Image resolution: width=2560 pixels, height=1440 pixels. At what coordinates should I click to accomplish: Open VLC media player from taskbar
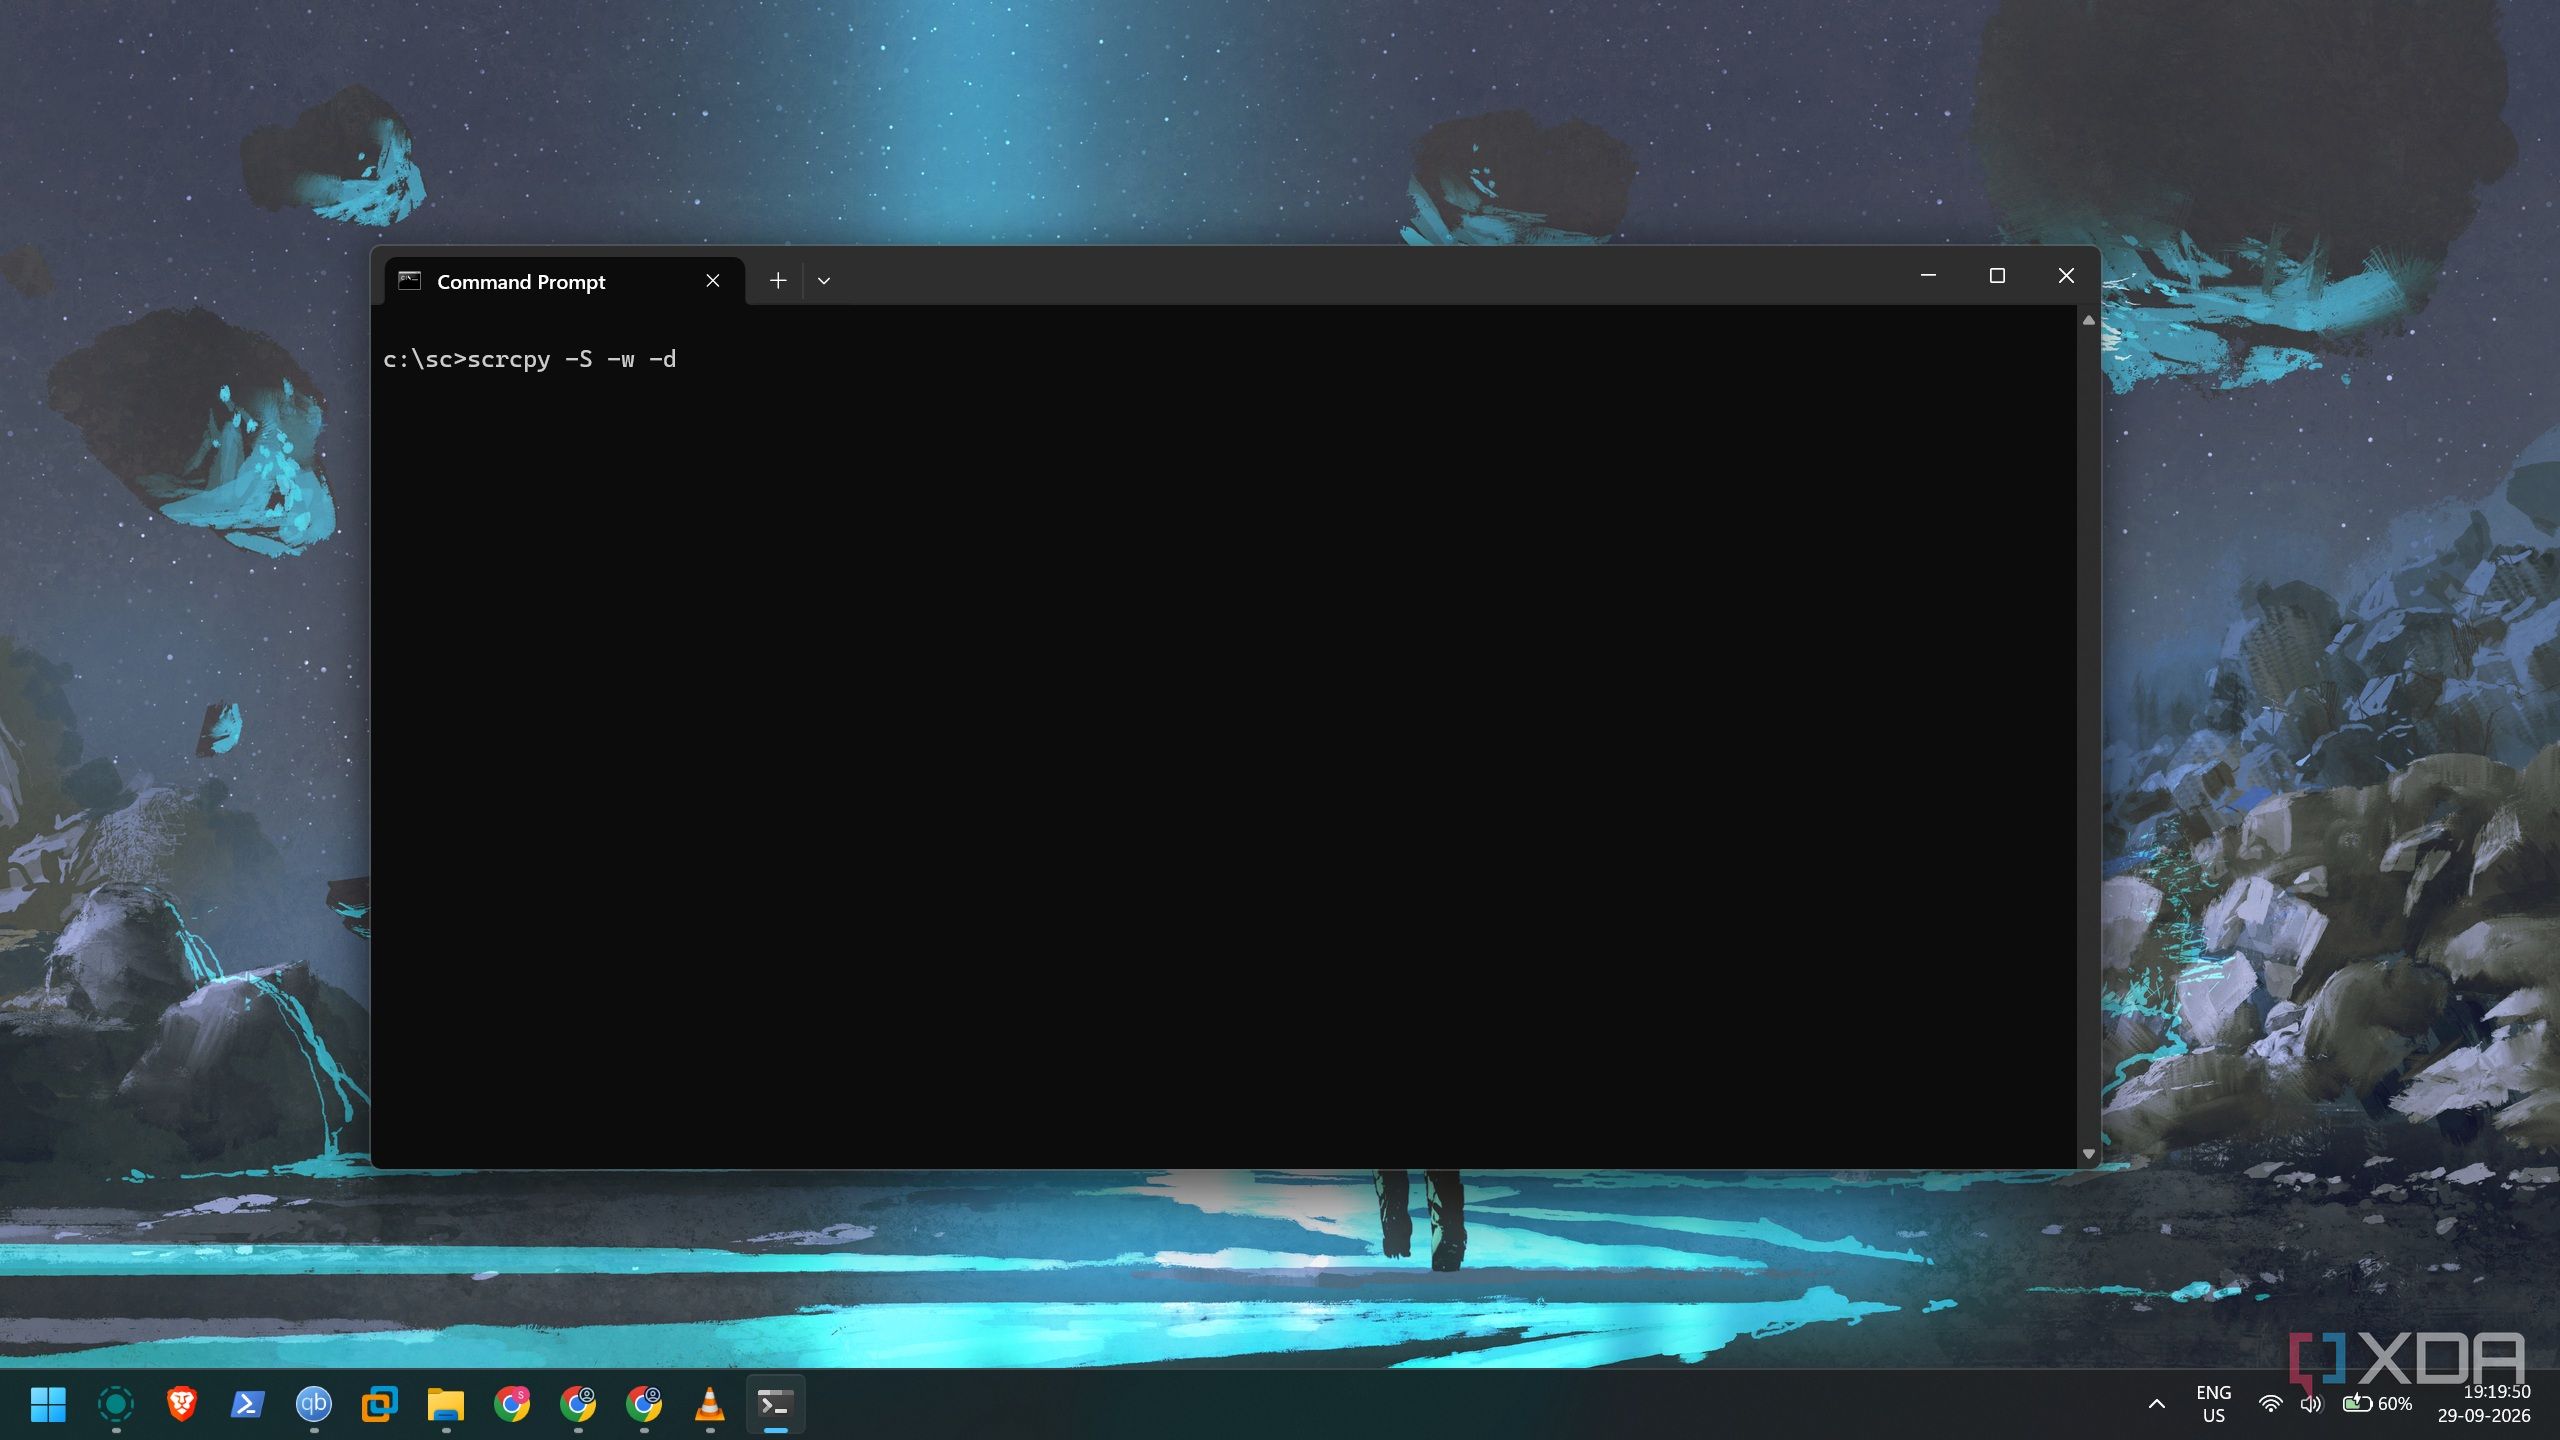pos(710,1404)
